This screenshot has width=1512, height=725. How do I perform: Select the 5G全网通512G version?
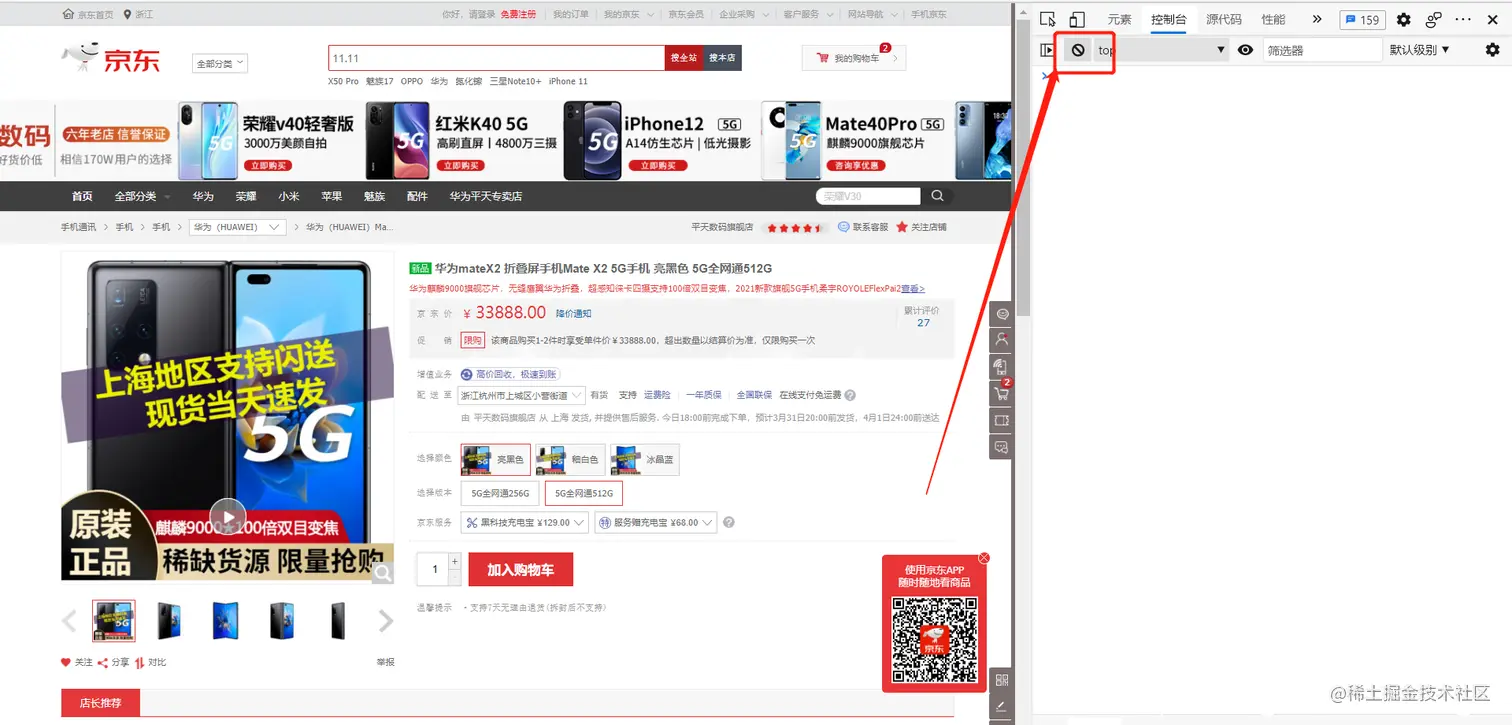(x=584, y=493)
